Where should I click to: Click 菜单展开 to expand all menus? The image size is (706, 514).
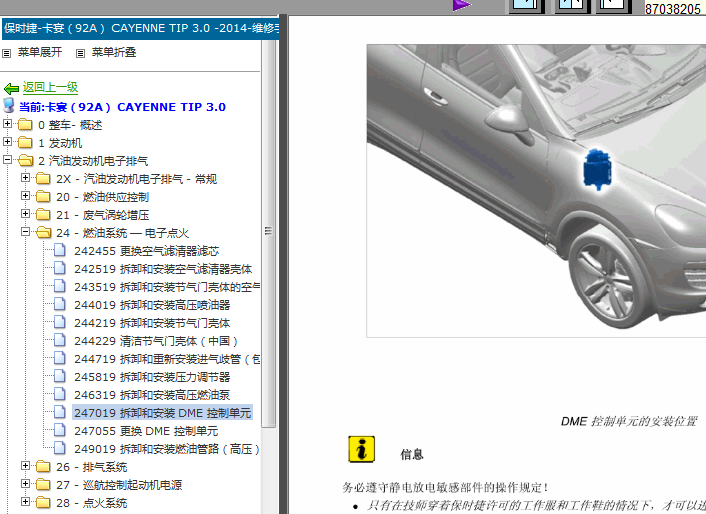point(40,52)
